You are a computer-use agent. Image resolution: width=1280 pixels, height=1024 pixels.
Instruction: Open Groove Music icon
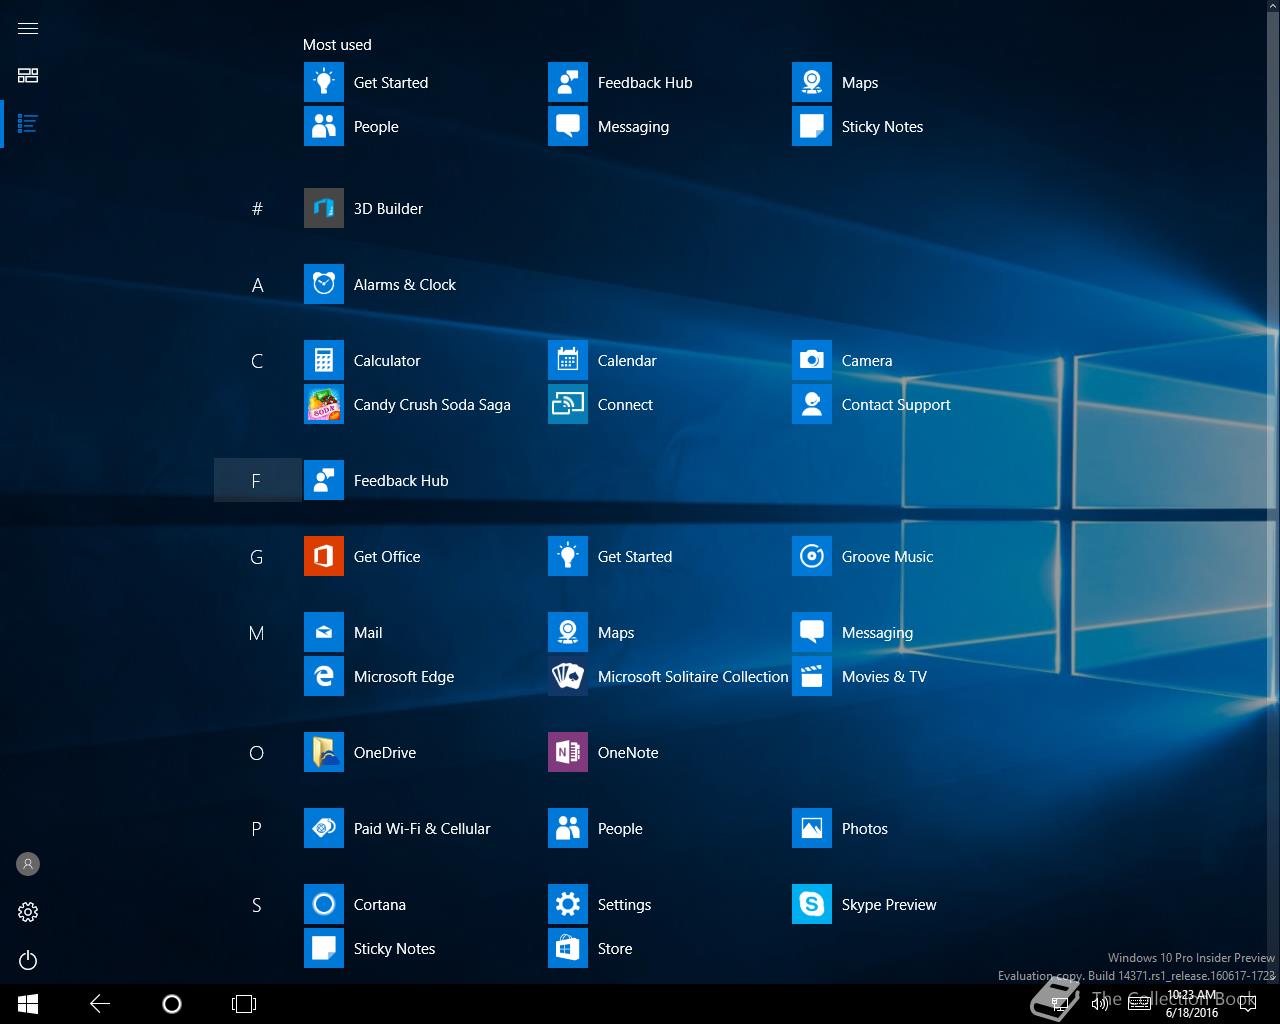pos(812,556)
